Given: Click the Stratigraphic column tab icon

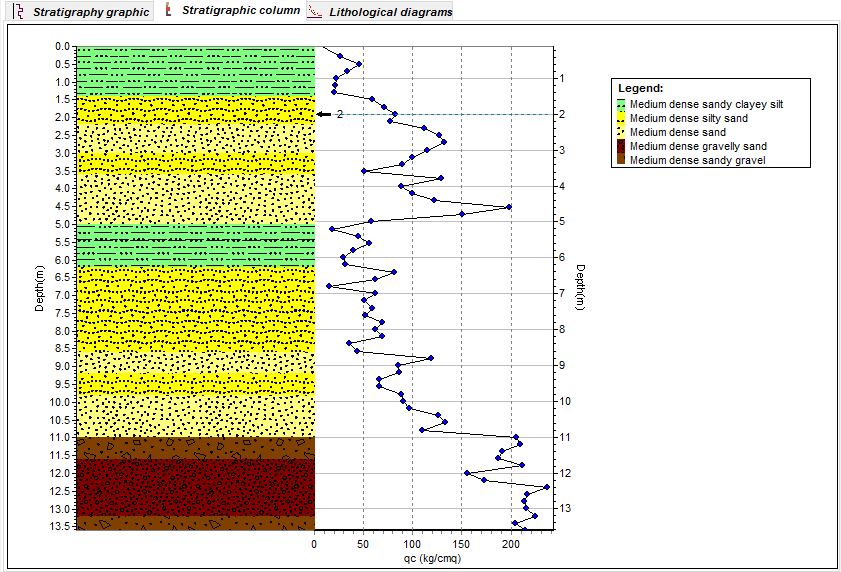Looking at the screenshot, I should click(x=168, y=11).
